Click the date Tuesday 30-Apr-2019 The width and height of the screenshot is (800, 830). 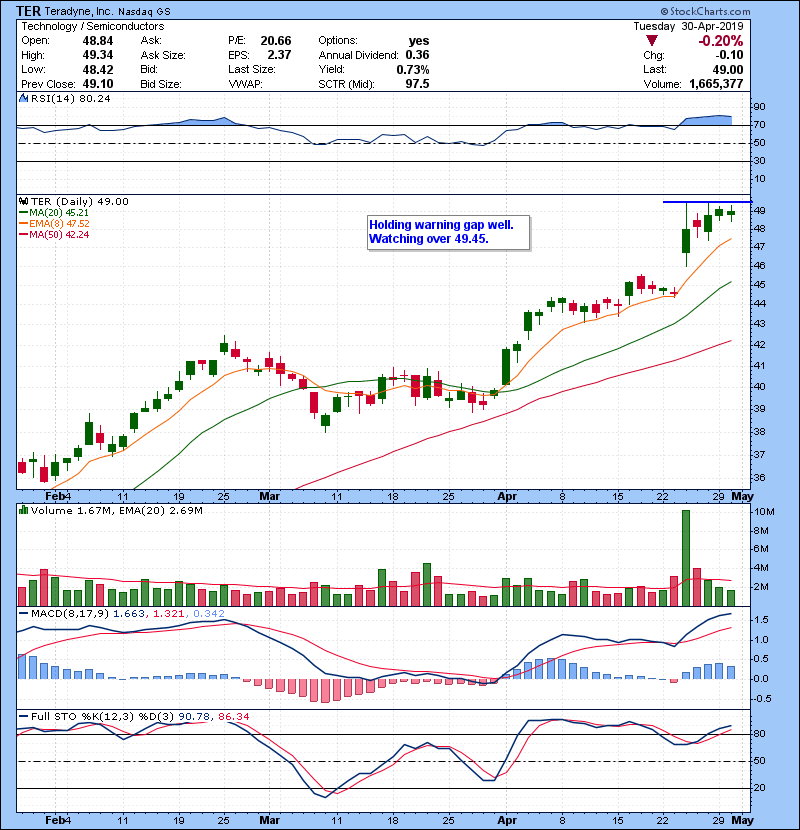coord(688,26)
